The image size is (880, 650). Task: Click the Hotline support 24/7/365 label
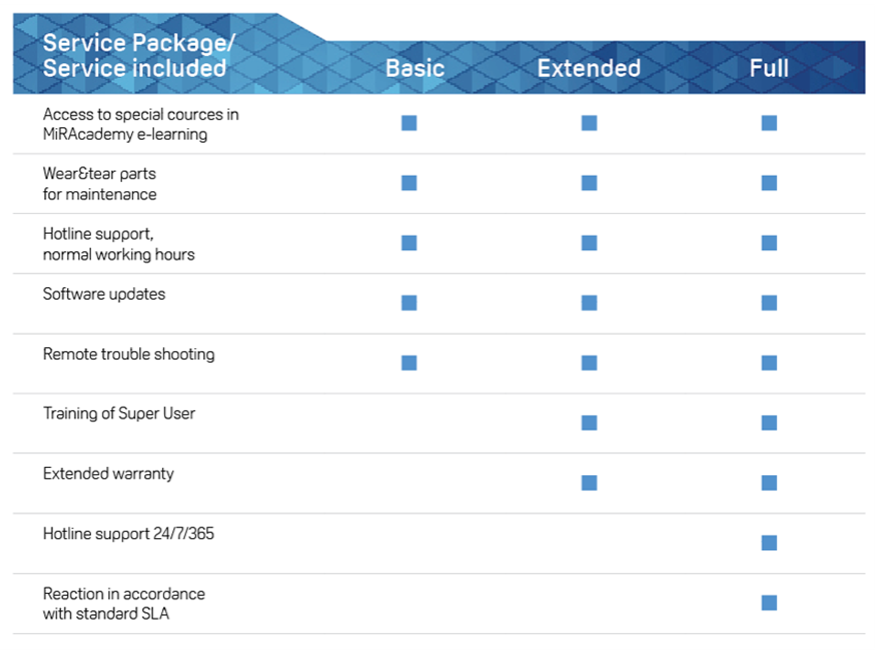point(129,534)
